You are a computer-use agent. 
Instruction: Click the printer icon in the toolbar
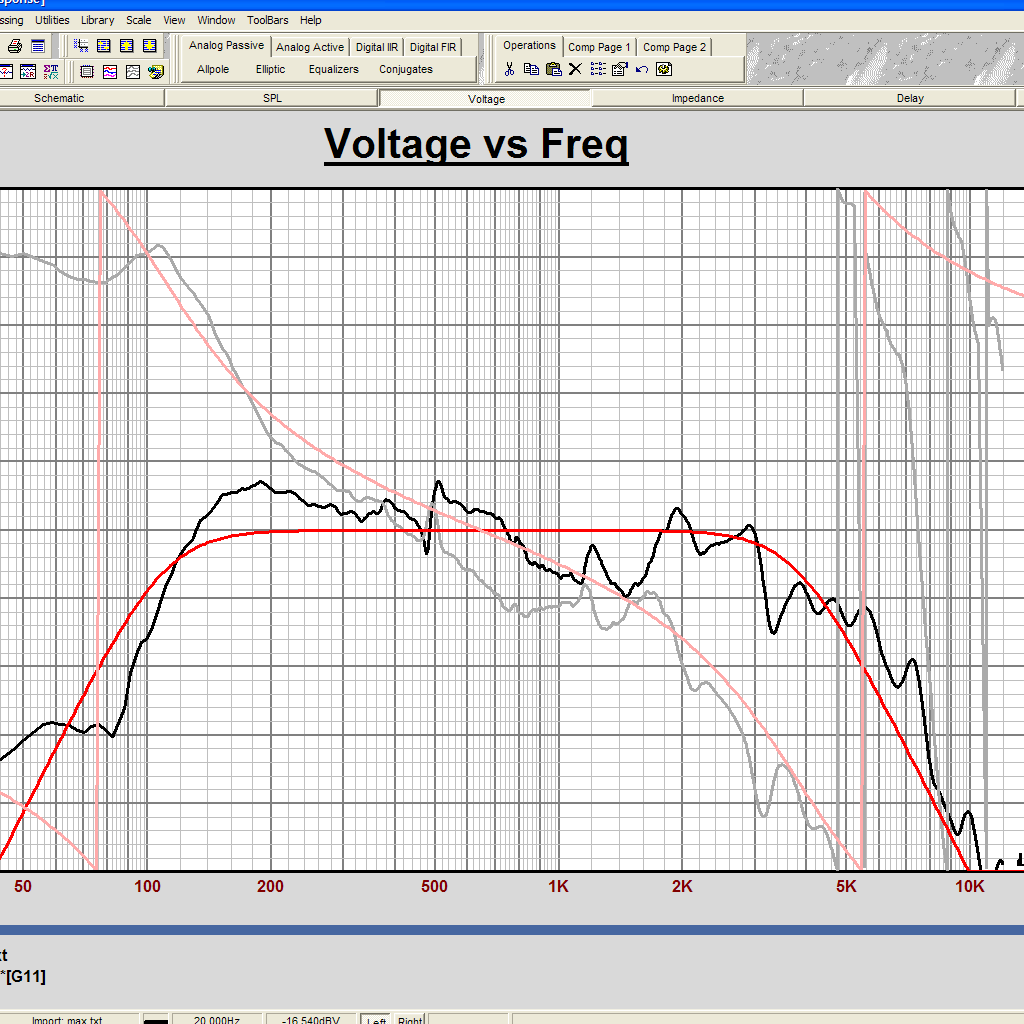pos(14,46)
